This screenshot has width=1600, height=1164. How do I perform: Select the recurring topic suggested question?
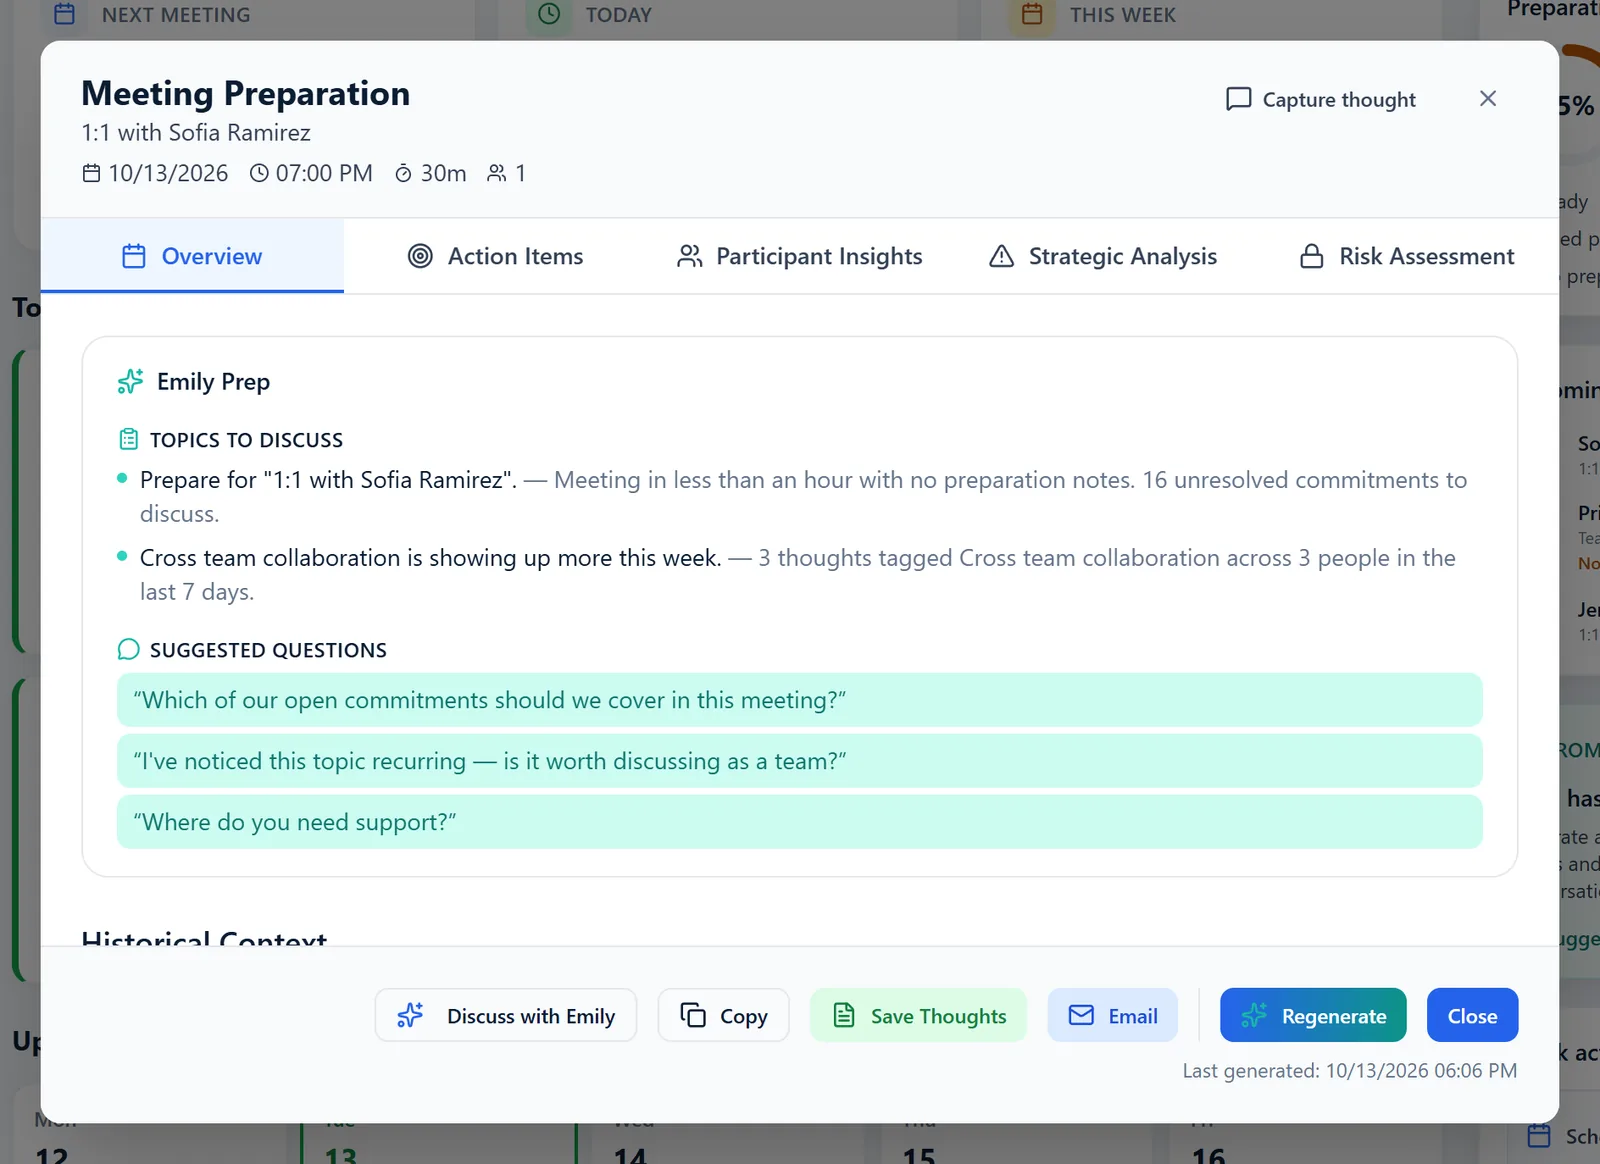tap(799, 761)
